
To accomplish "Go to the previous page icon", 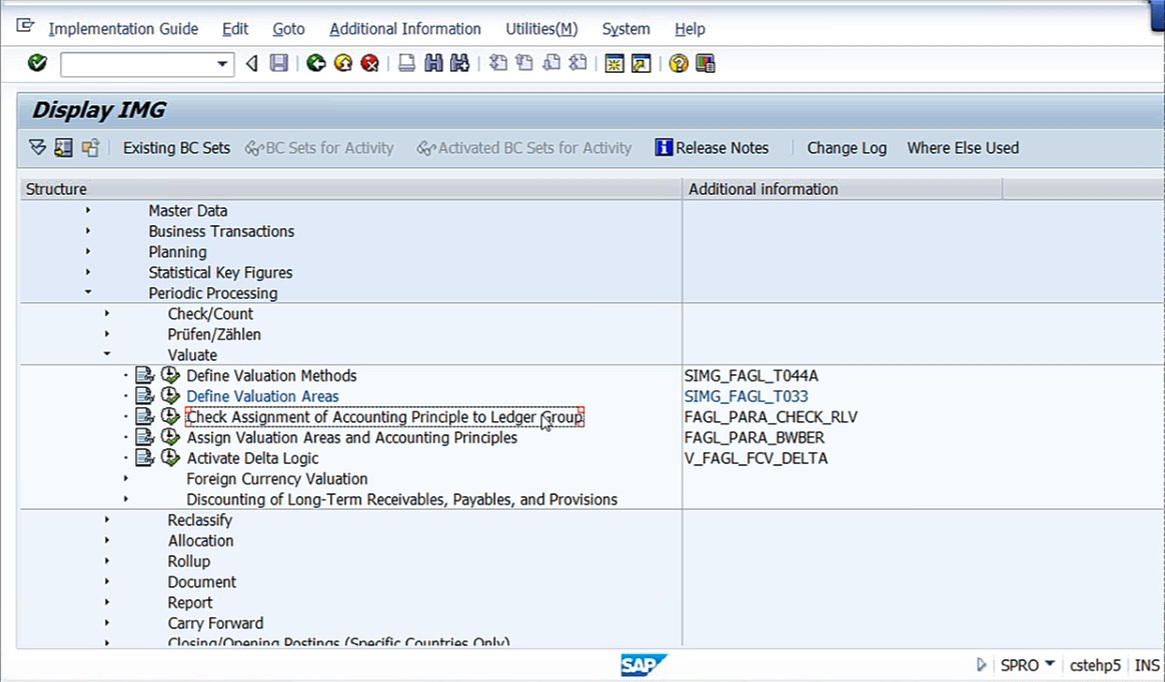I will pos(525,63).
